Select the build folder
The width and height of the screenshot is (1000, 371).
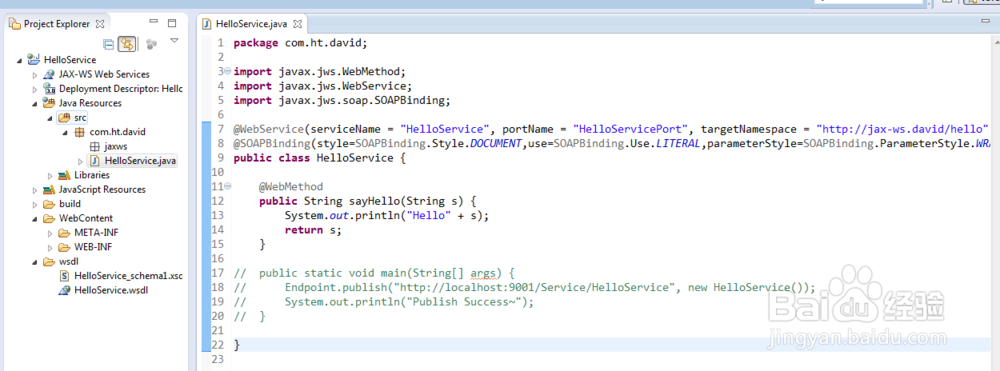click(x=70, y=205)
